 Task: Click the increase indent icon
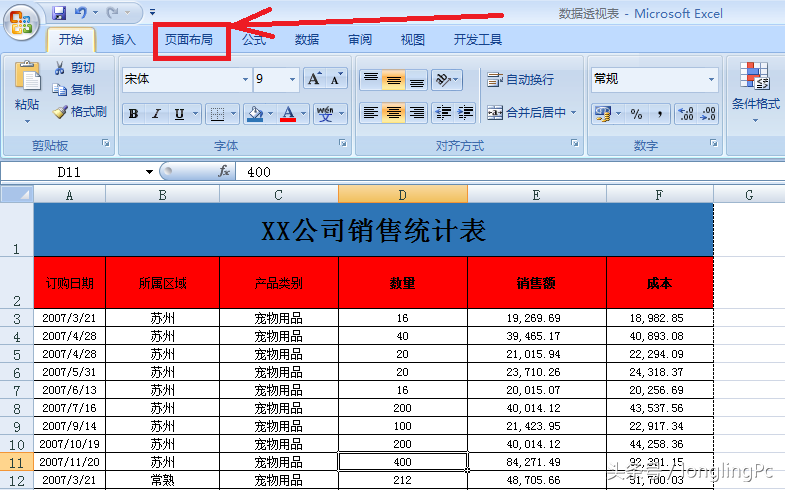(x=465, y=113)
